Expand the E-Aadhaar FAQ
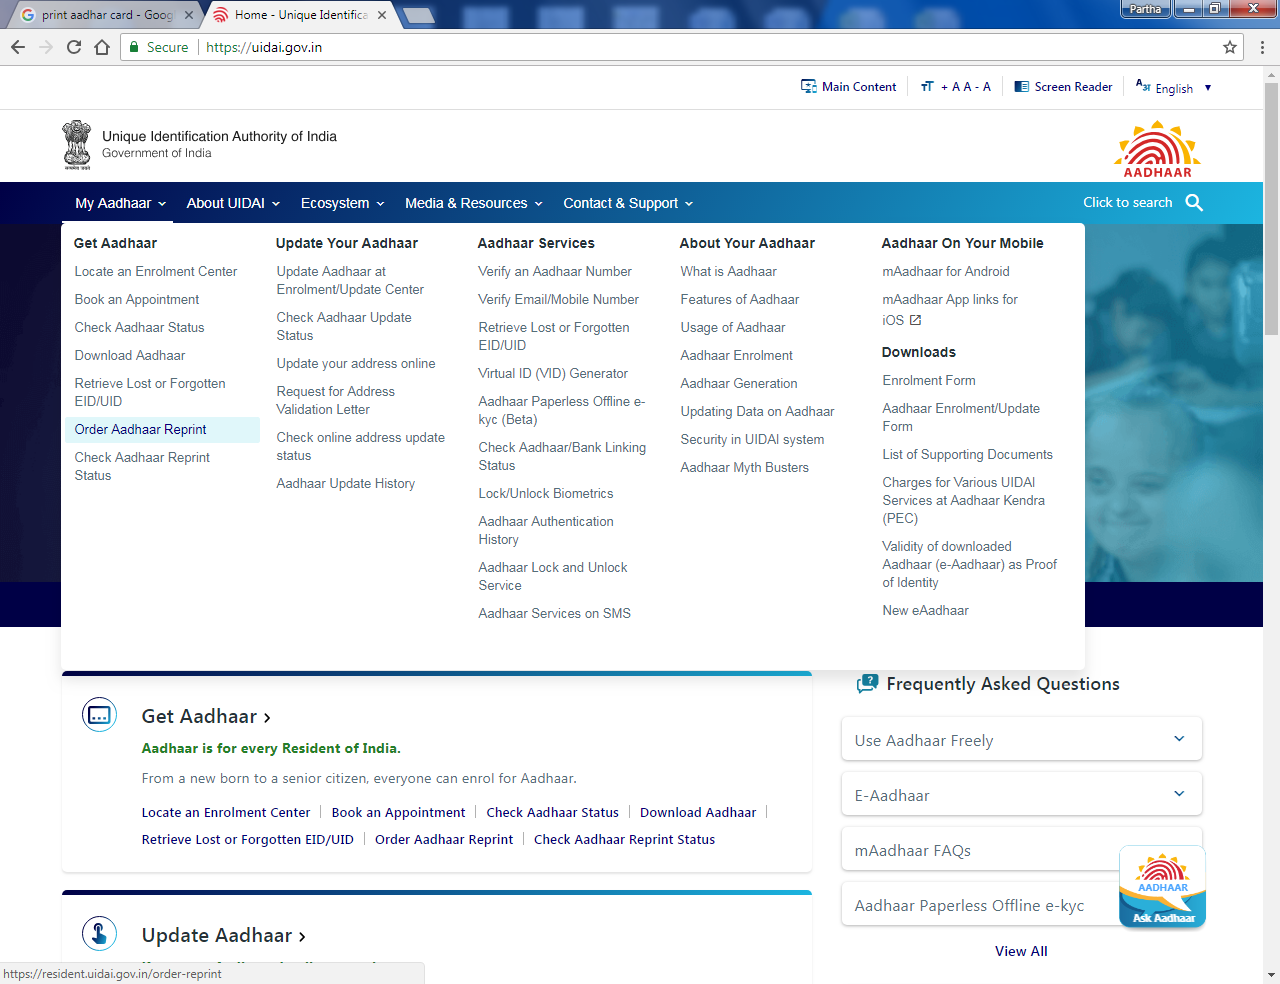Image resolution: width=1280 pixels, height=984 pixels. tap(1022, 794)
